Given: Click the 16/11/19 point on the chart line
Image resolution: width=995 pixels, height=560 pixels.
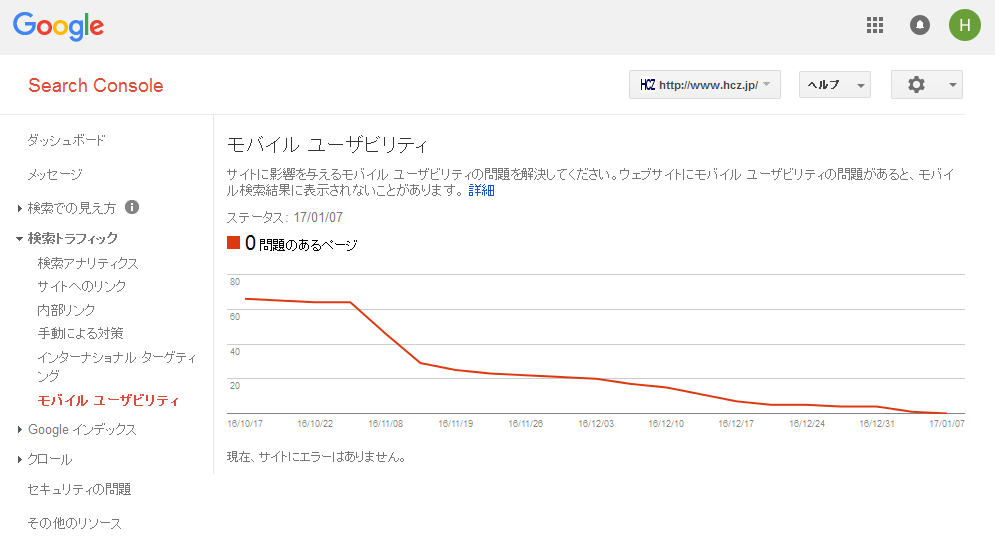Looking at the screenshot, I should 456,370.
